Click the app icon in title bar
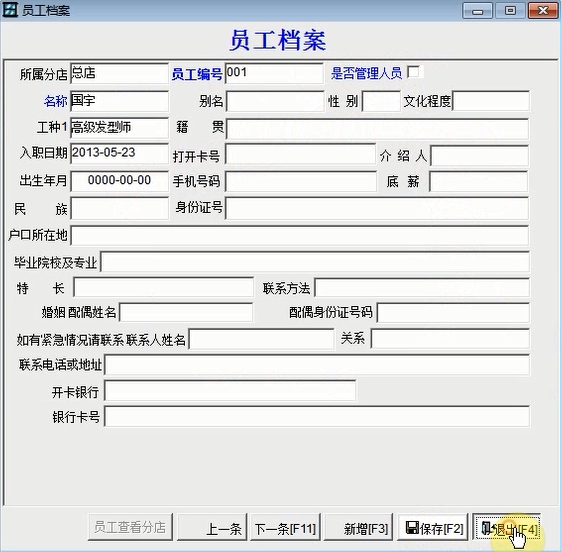 click(x=10, y=10)
